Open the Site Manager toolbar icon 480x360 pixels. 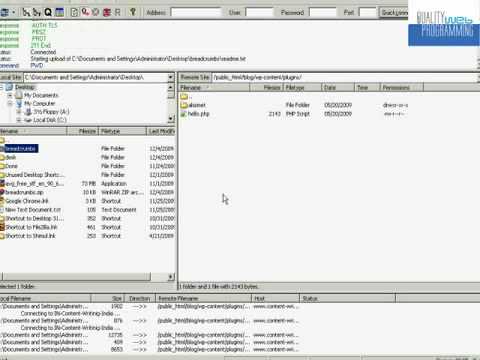click(x=5, y=12)
